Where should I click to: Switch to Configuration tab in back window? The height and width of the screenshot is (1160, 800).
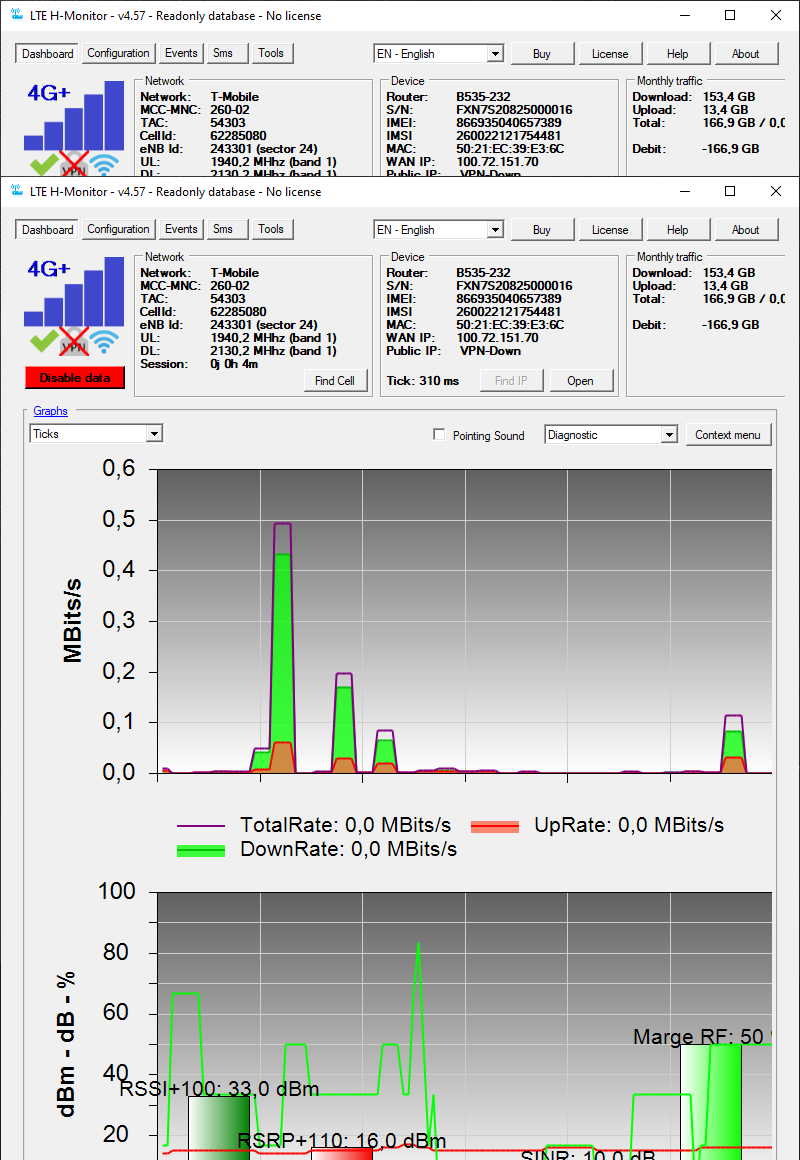pos(118,53)
